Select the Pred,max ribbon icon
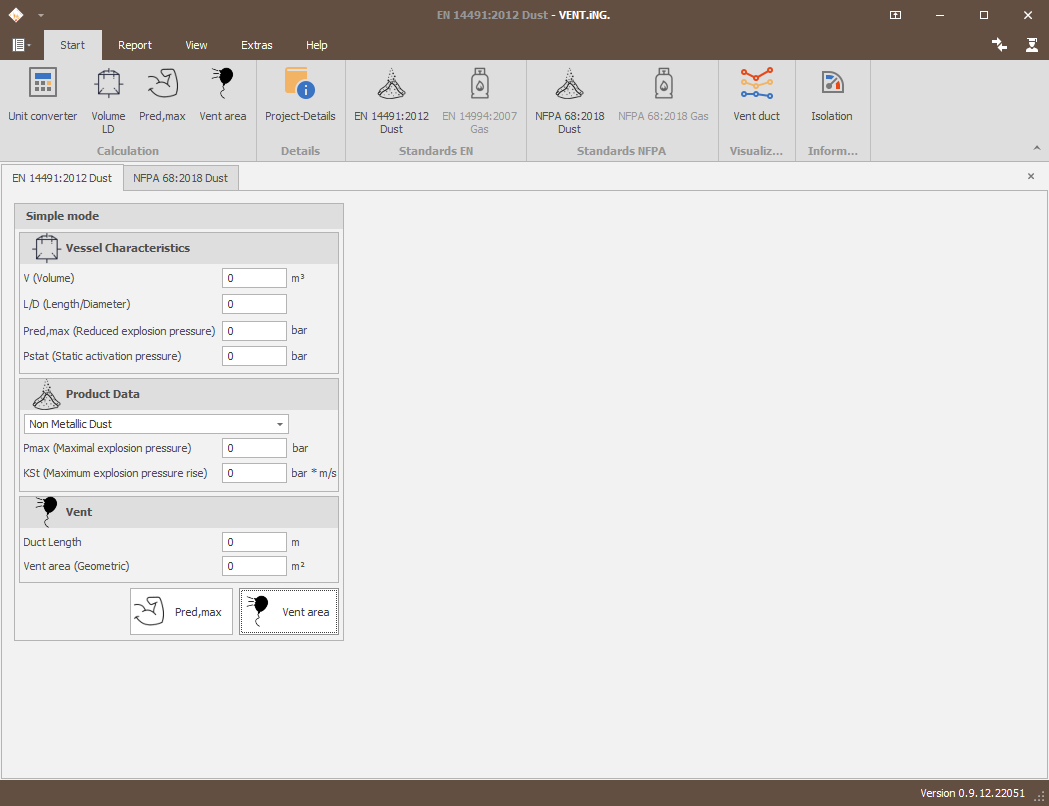1049x806 pixels. pyautogui.click(x=162, y=96)
